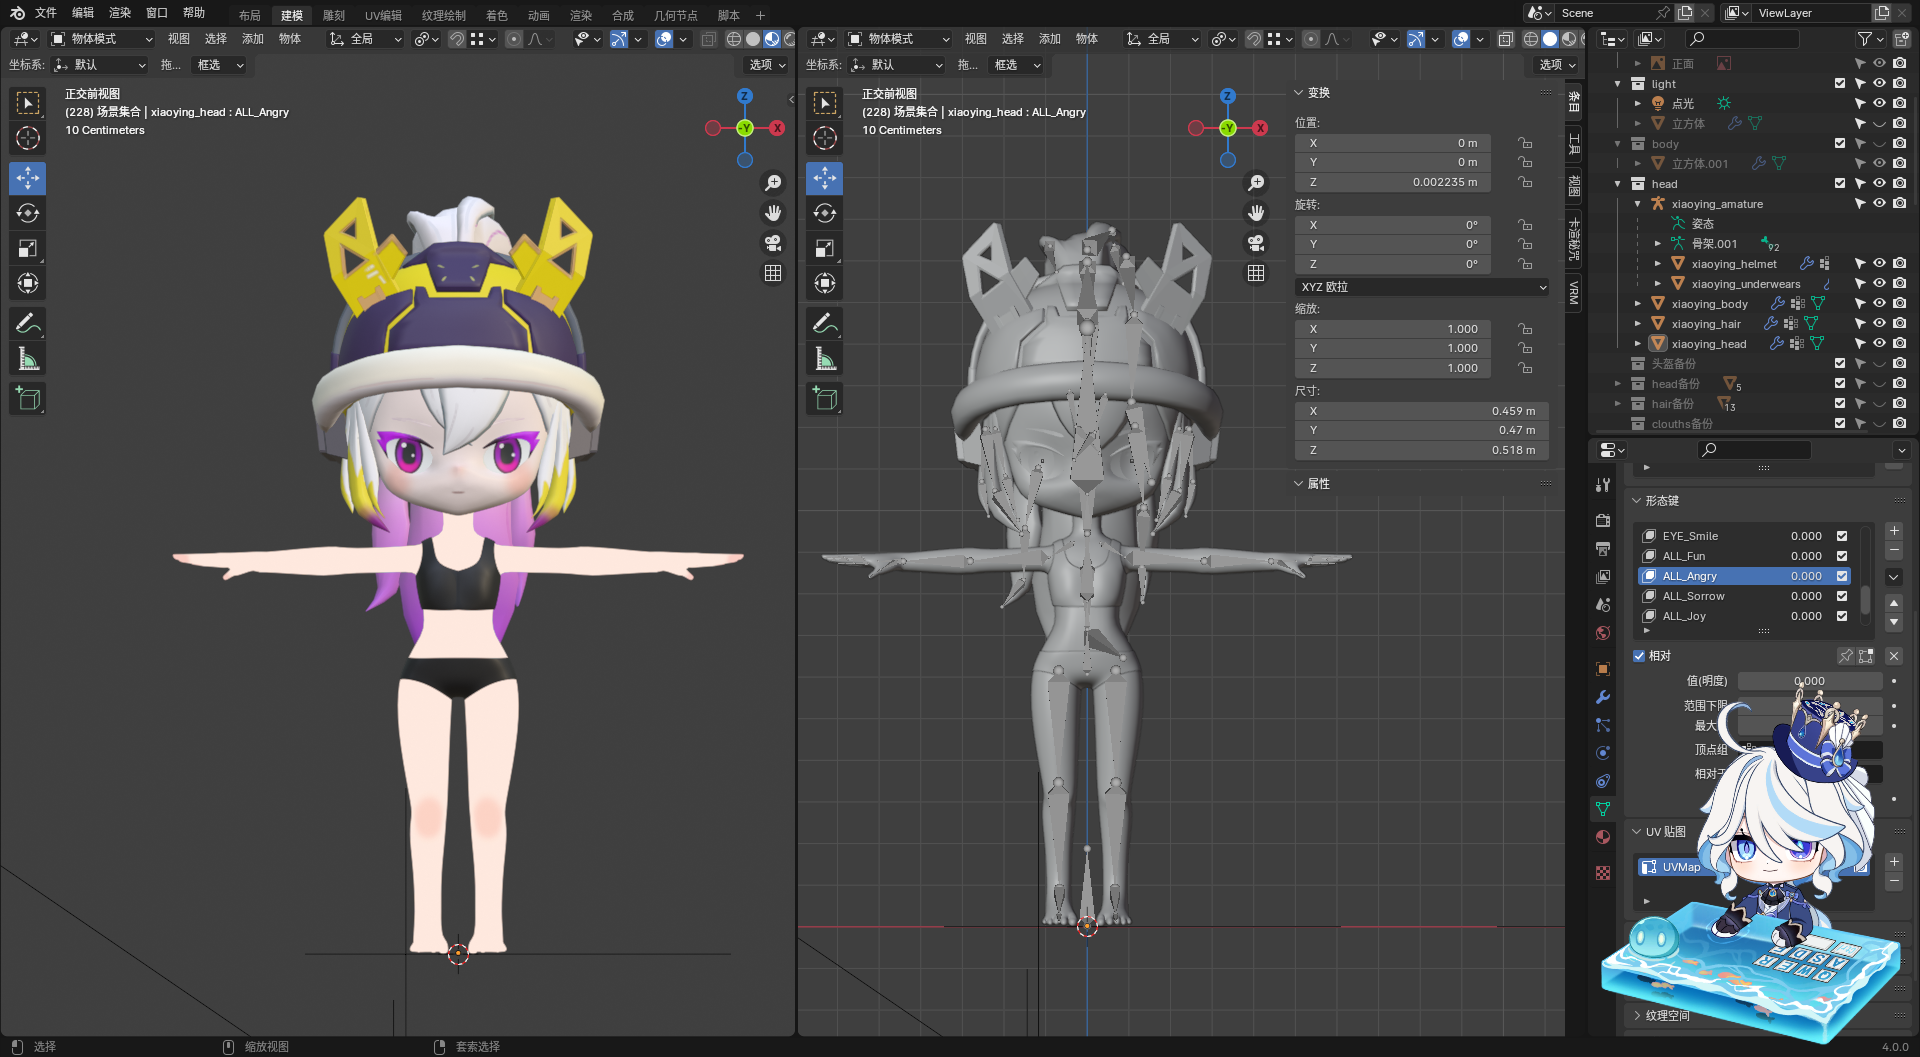
Task: Switch to the 雕刻 workspace tab
Action: point(334,15)
